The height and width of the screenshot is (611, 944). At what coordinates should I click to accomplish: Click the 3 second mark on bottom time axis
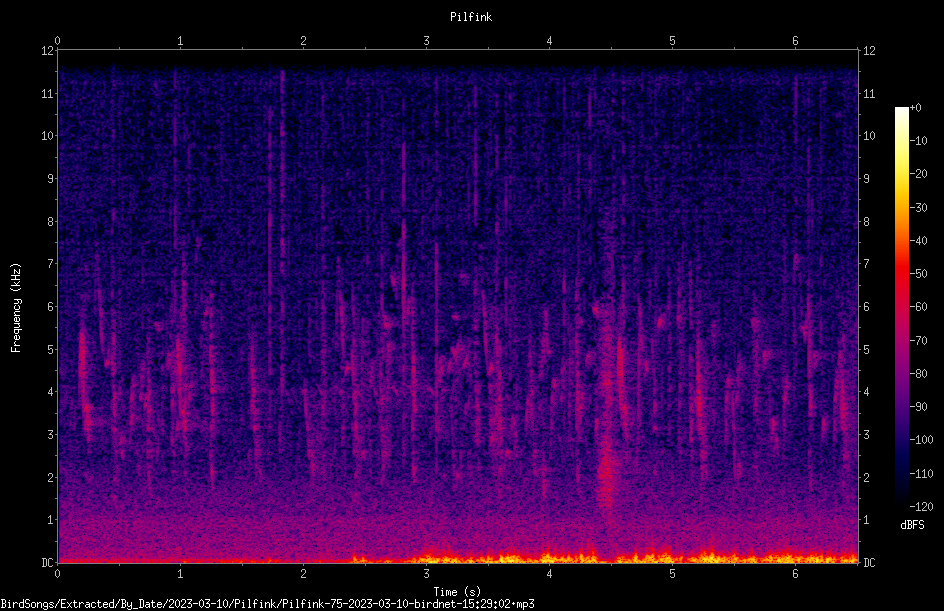pyautogui.click(x=426, y=574)
